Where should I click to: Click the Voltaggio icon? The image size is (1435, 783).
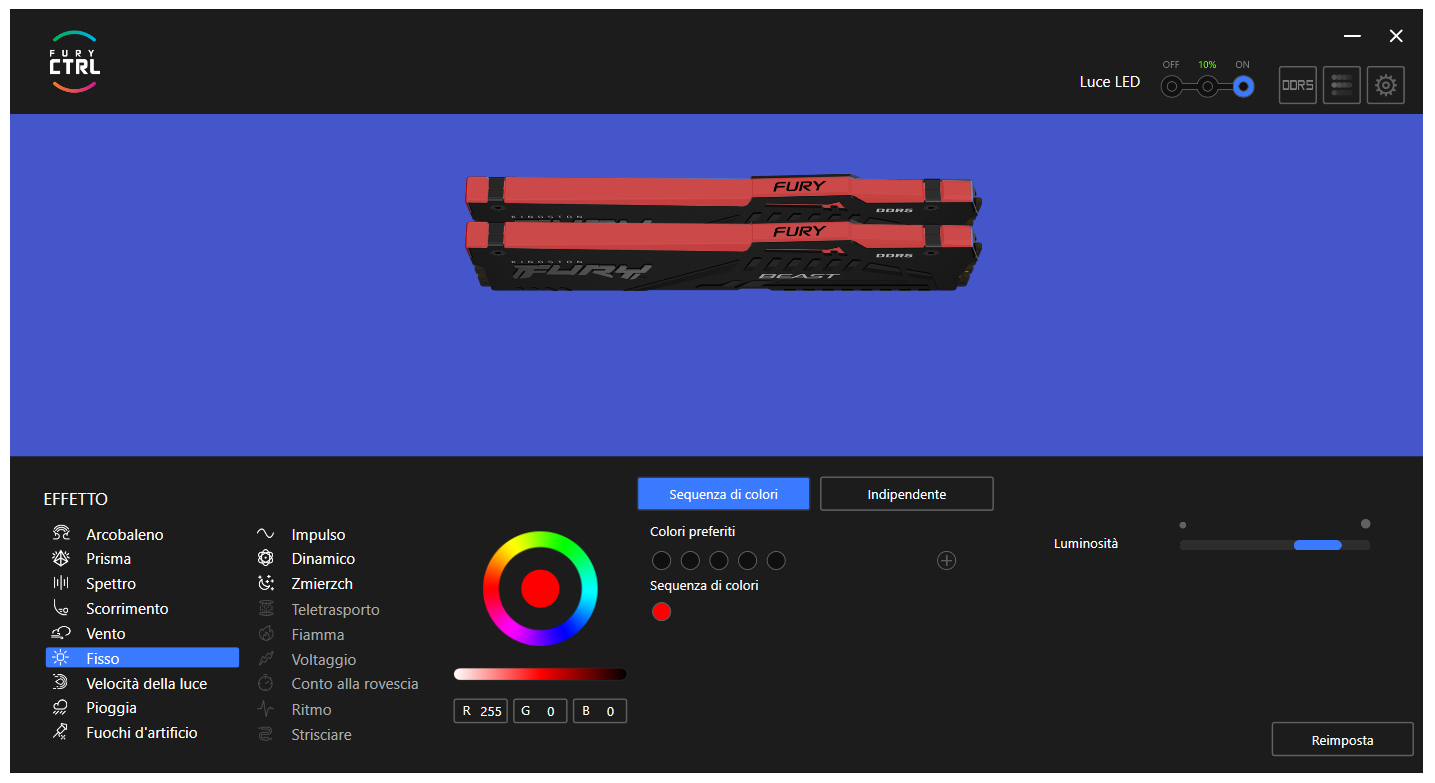pos(266,659)
